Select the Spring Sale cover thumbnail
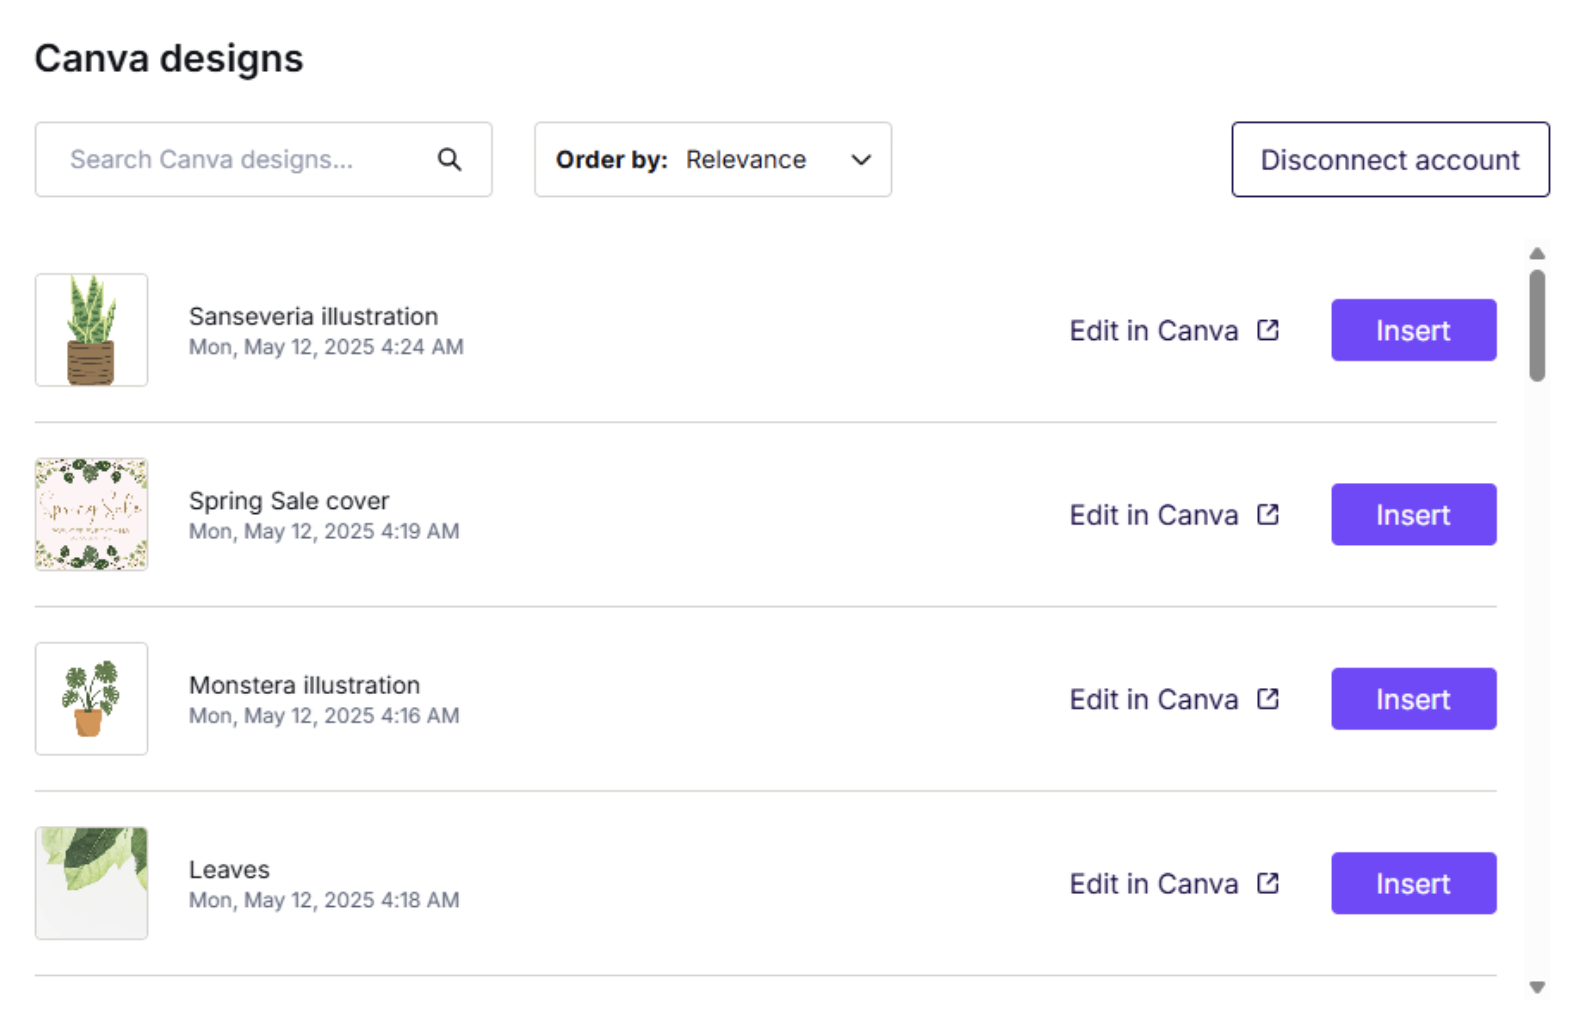1586x1033 pixels. click(x=92, y=515)
